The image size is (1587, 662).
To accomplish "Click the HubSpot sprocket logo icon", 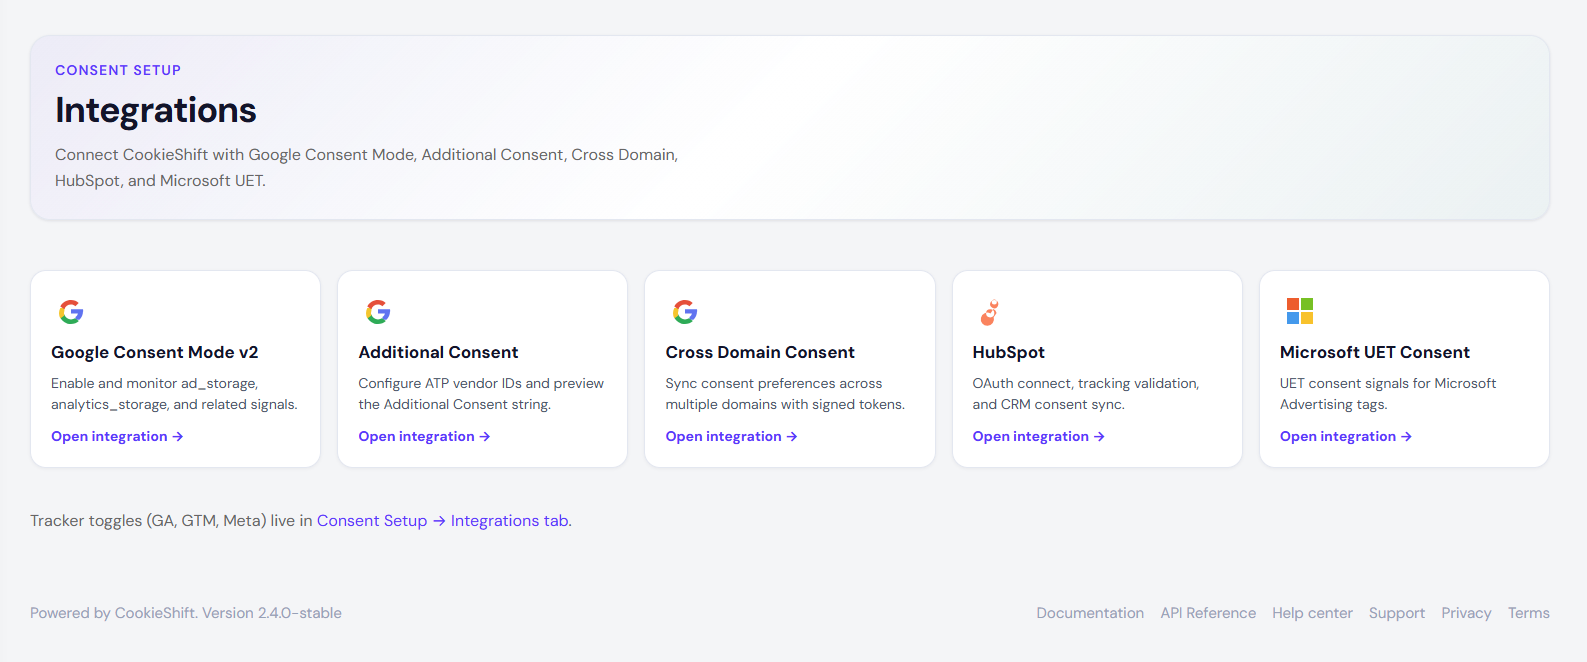I will pos(990,313).
